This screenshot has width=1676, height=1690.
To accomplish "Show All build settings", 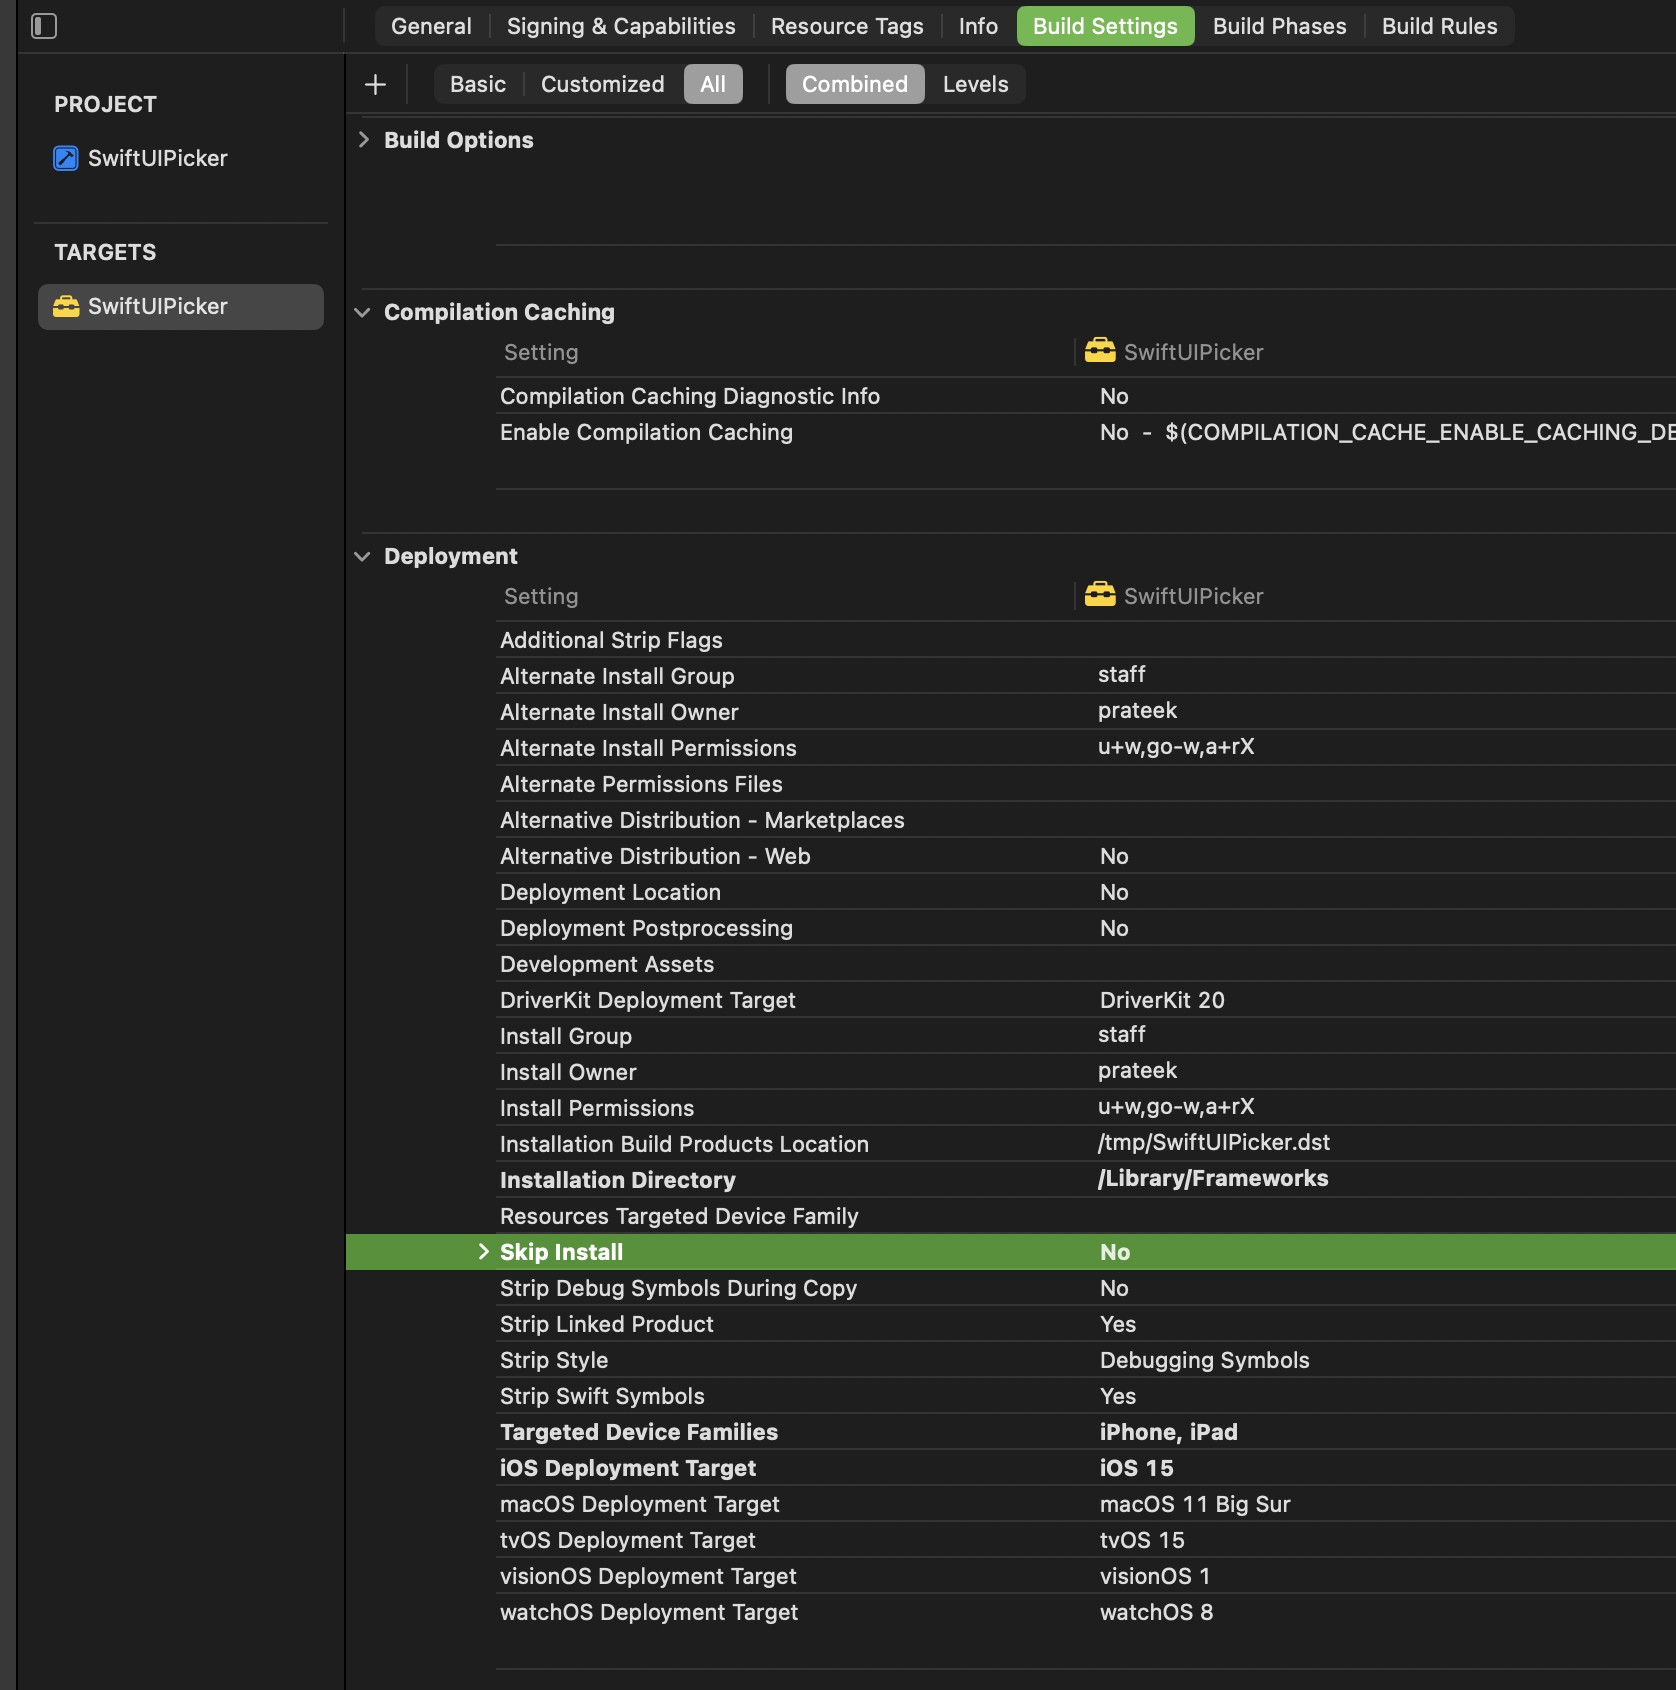I will tap(713, 84).
